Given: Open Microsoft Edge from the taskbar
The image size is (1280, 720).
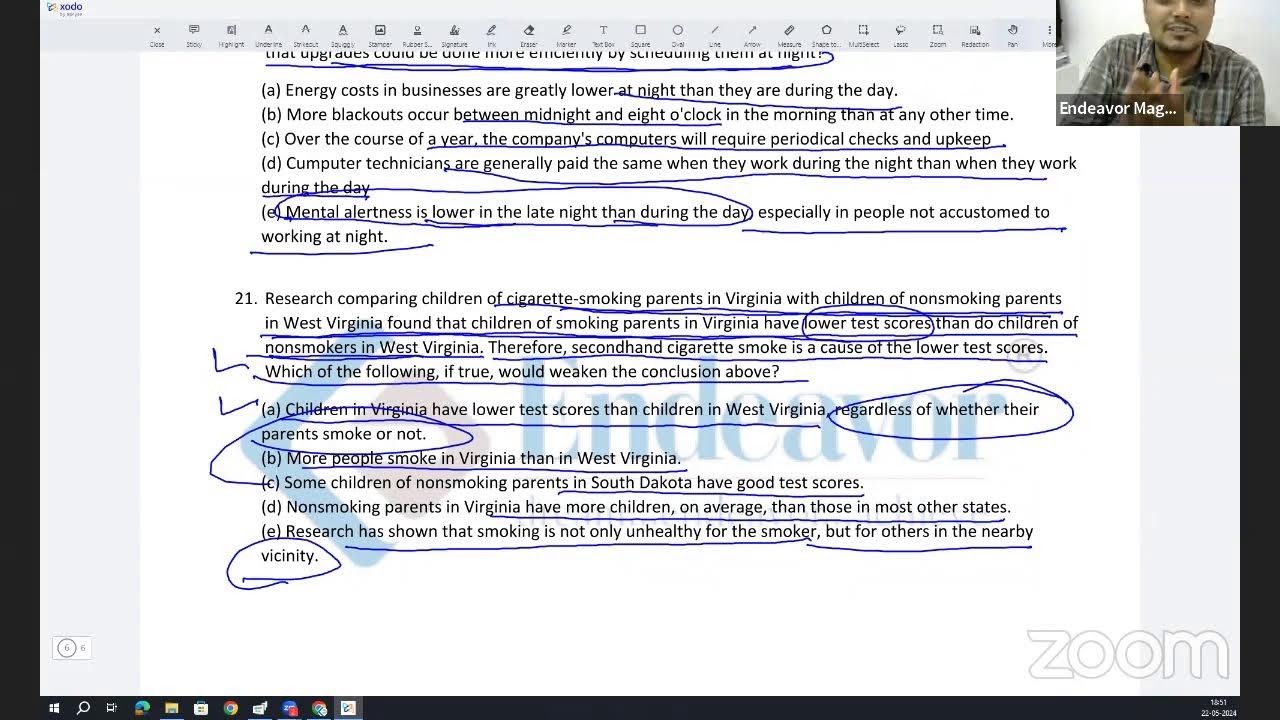Looking at the screenshot, I should pyautogui.click(x=142, y=708).
